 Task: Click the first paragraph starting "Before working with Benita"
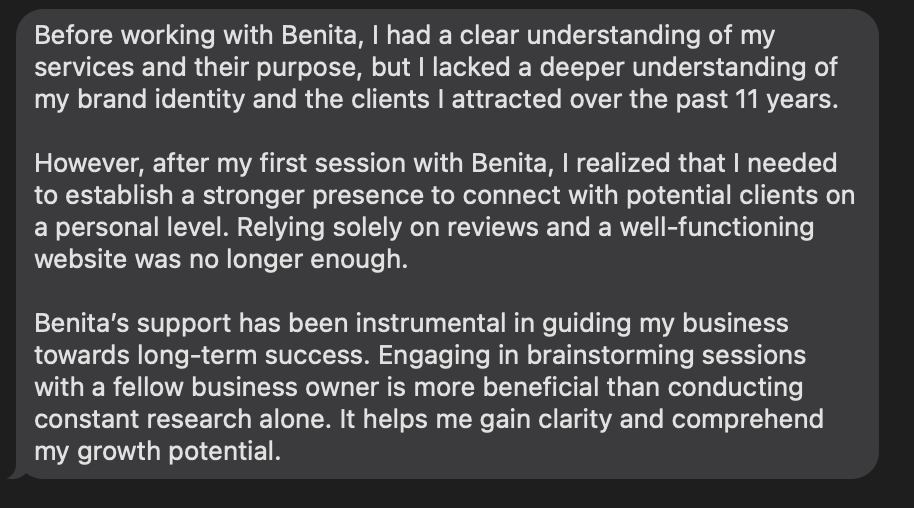(x=437, y=67)
